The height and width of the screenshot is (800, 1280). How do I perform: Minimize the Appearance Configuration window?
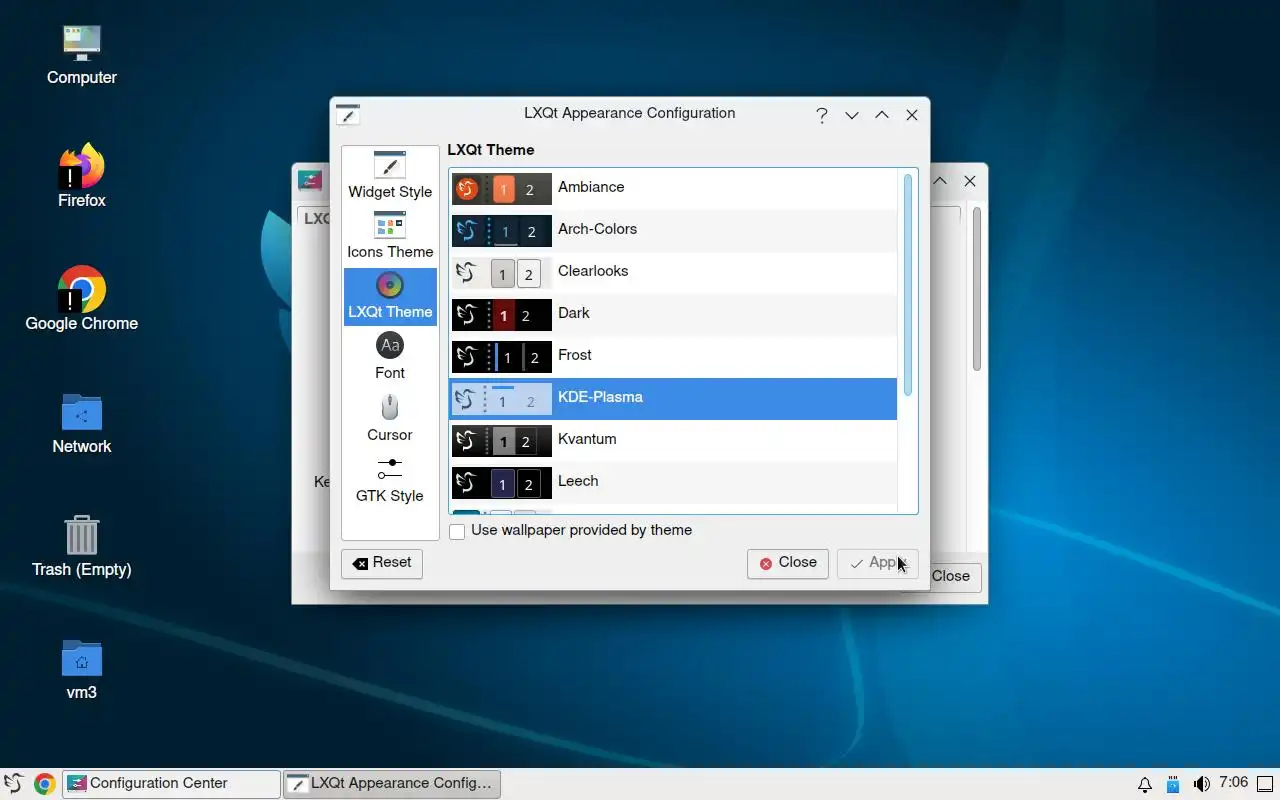tap(852, 115)
